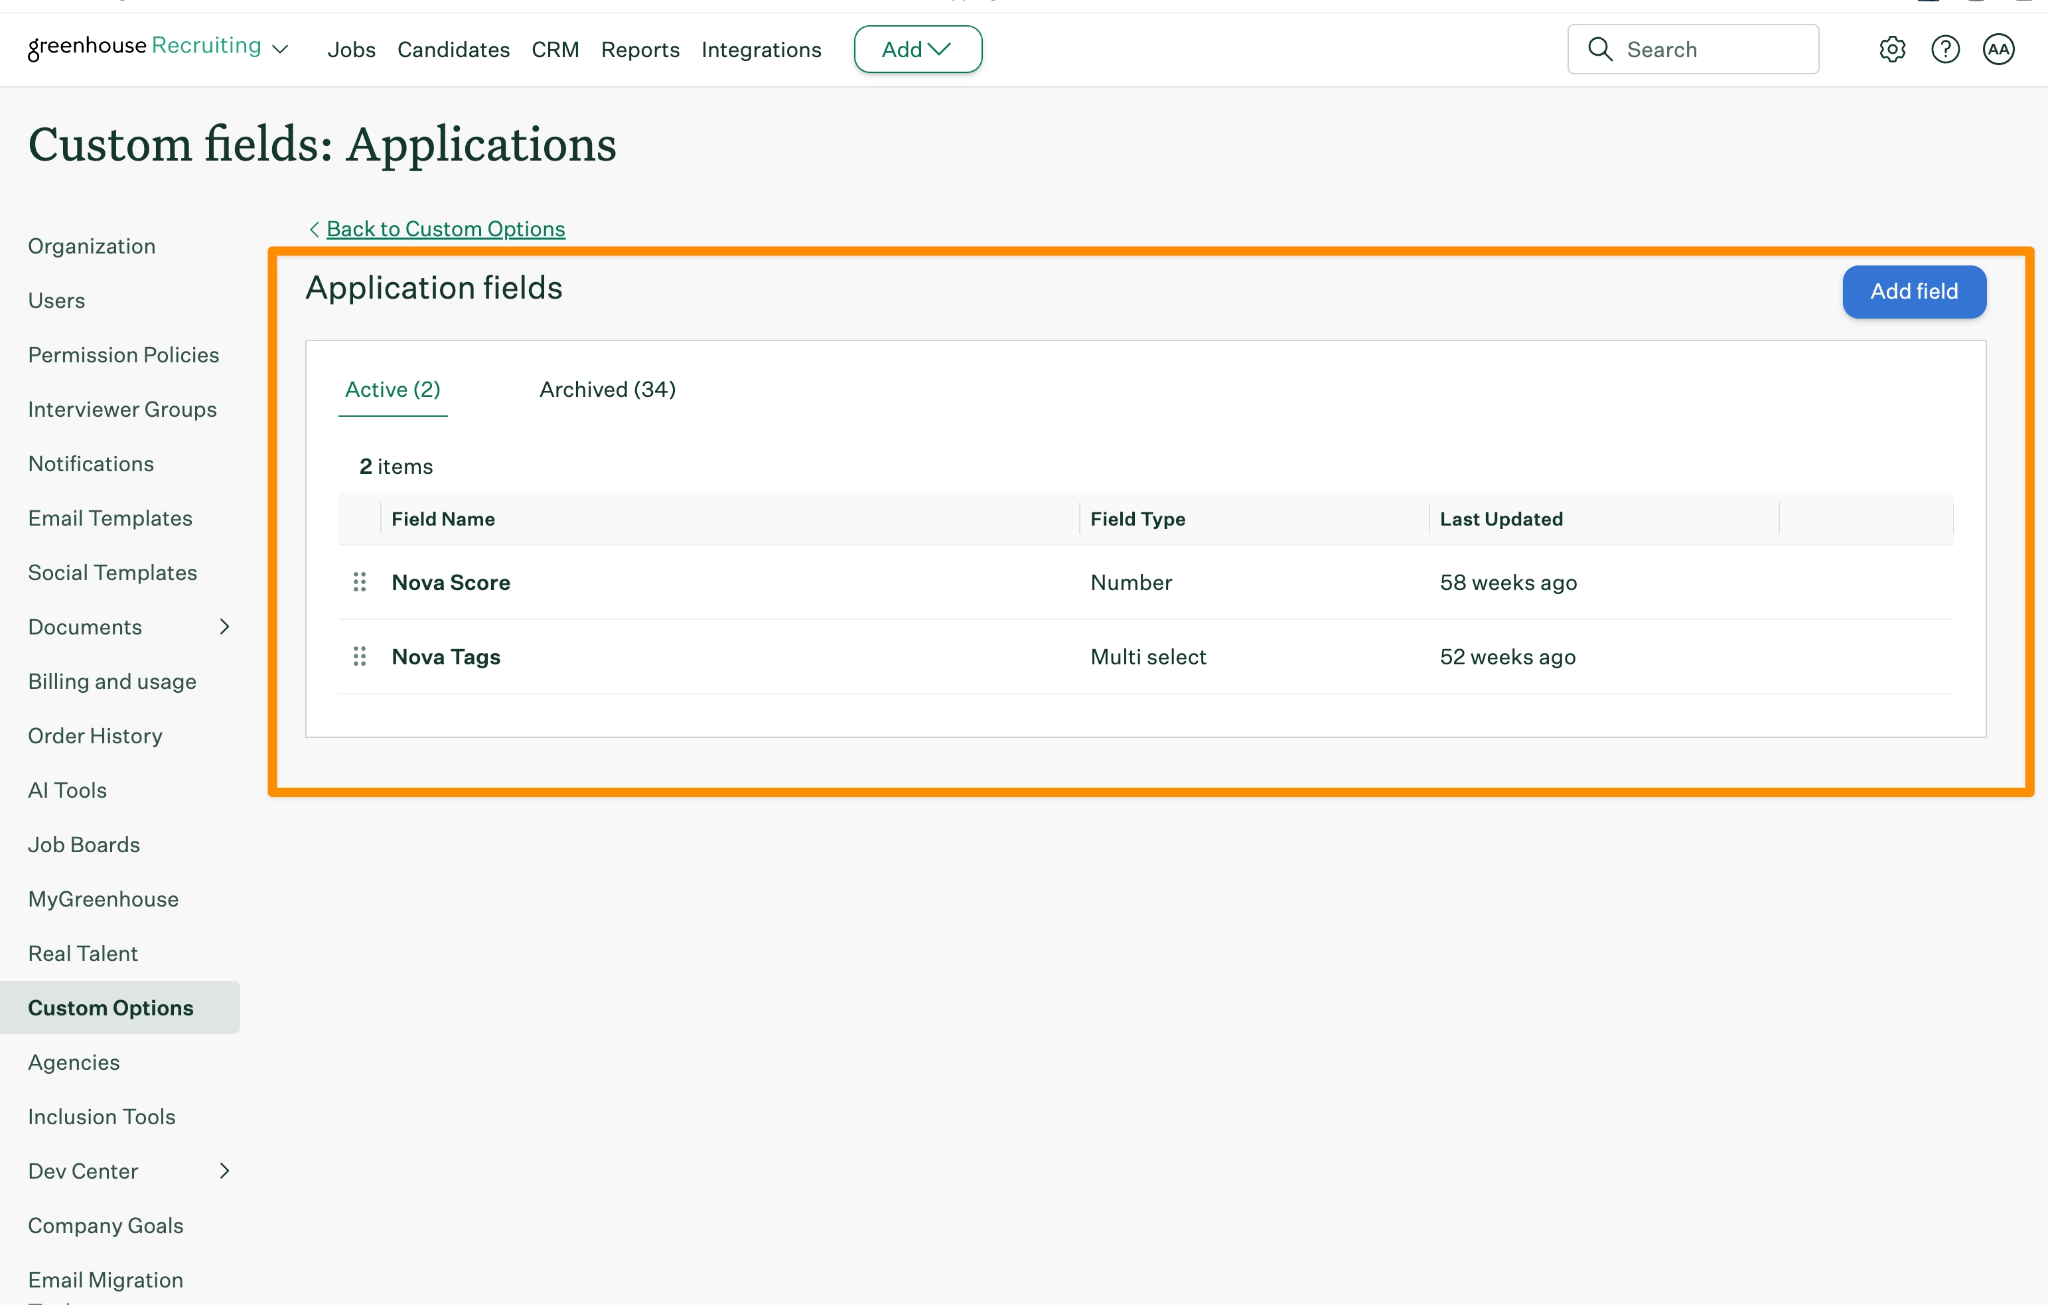Click the greenhouse Recruiting logo
This screenshot has width=2048, height=1305.
[144, 47]
